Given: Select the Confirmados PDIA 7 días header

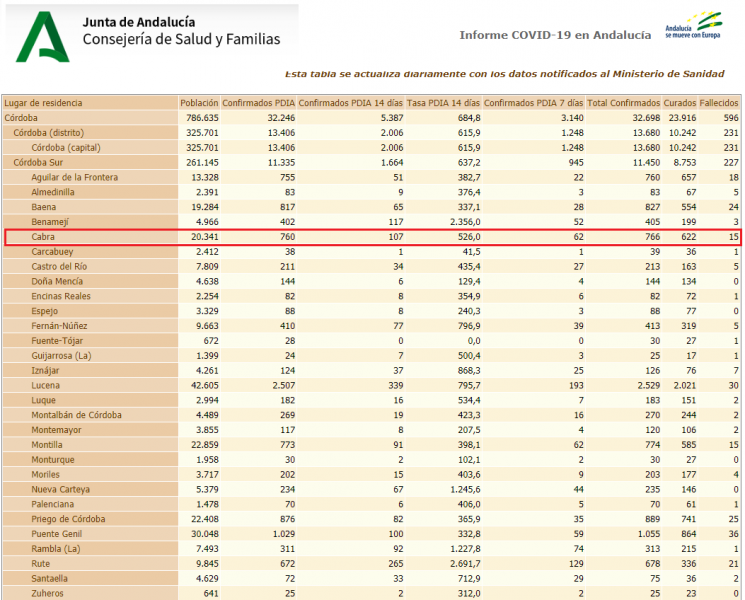Looking at the screenshot, I should click(534, 103).
